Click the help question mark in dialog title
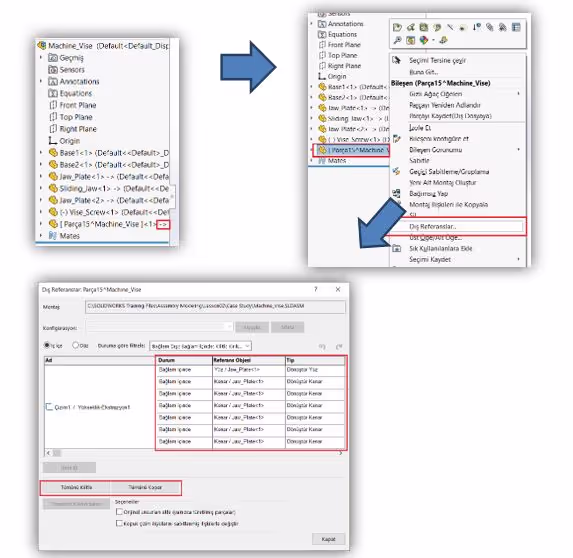The height and width of the screenshot is (558, 573). point(316,289)
